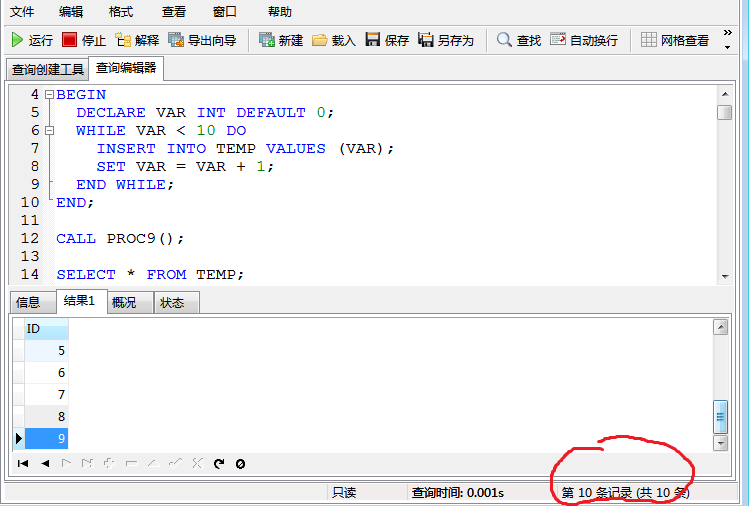Select result row with value 8
This screenshot has height=506, width=749.
tap(46, 417)
